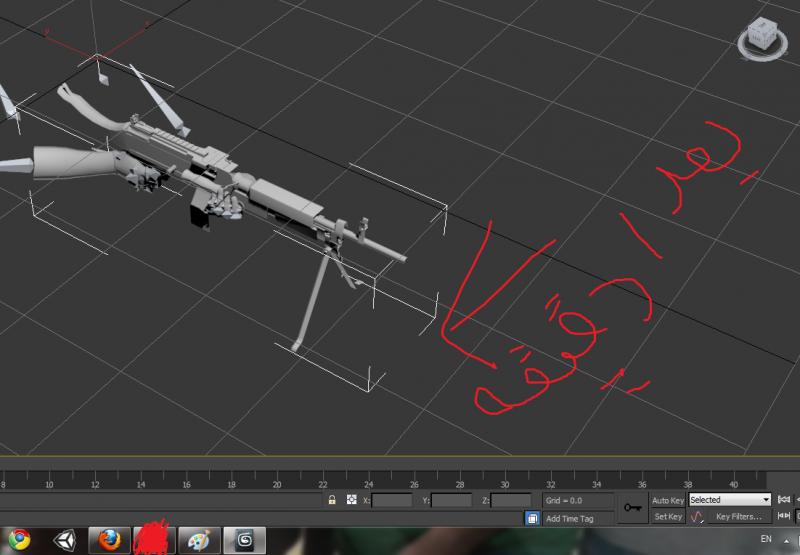Screen dimensions: 800x555
Task: Click the Y coordinate input field
Action: [451, 500]
